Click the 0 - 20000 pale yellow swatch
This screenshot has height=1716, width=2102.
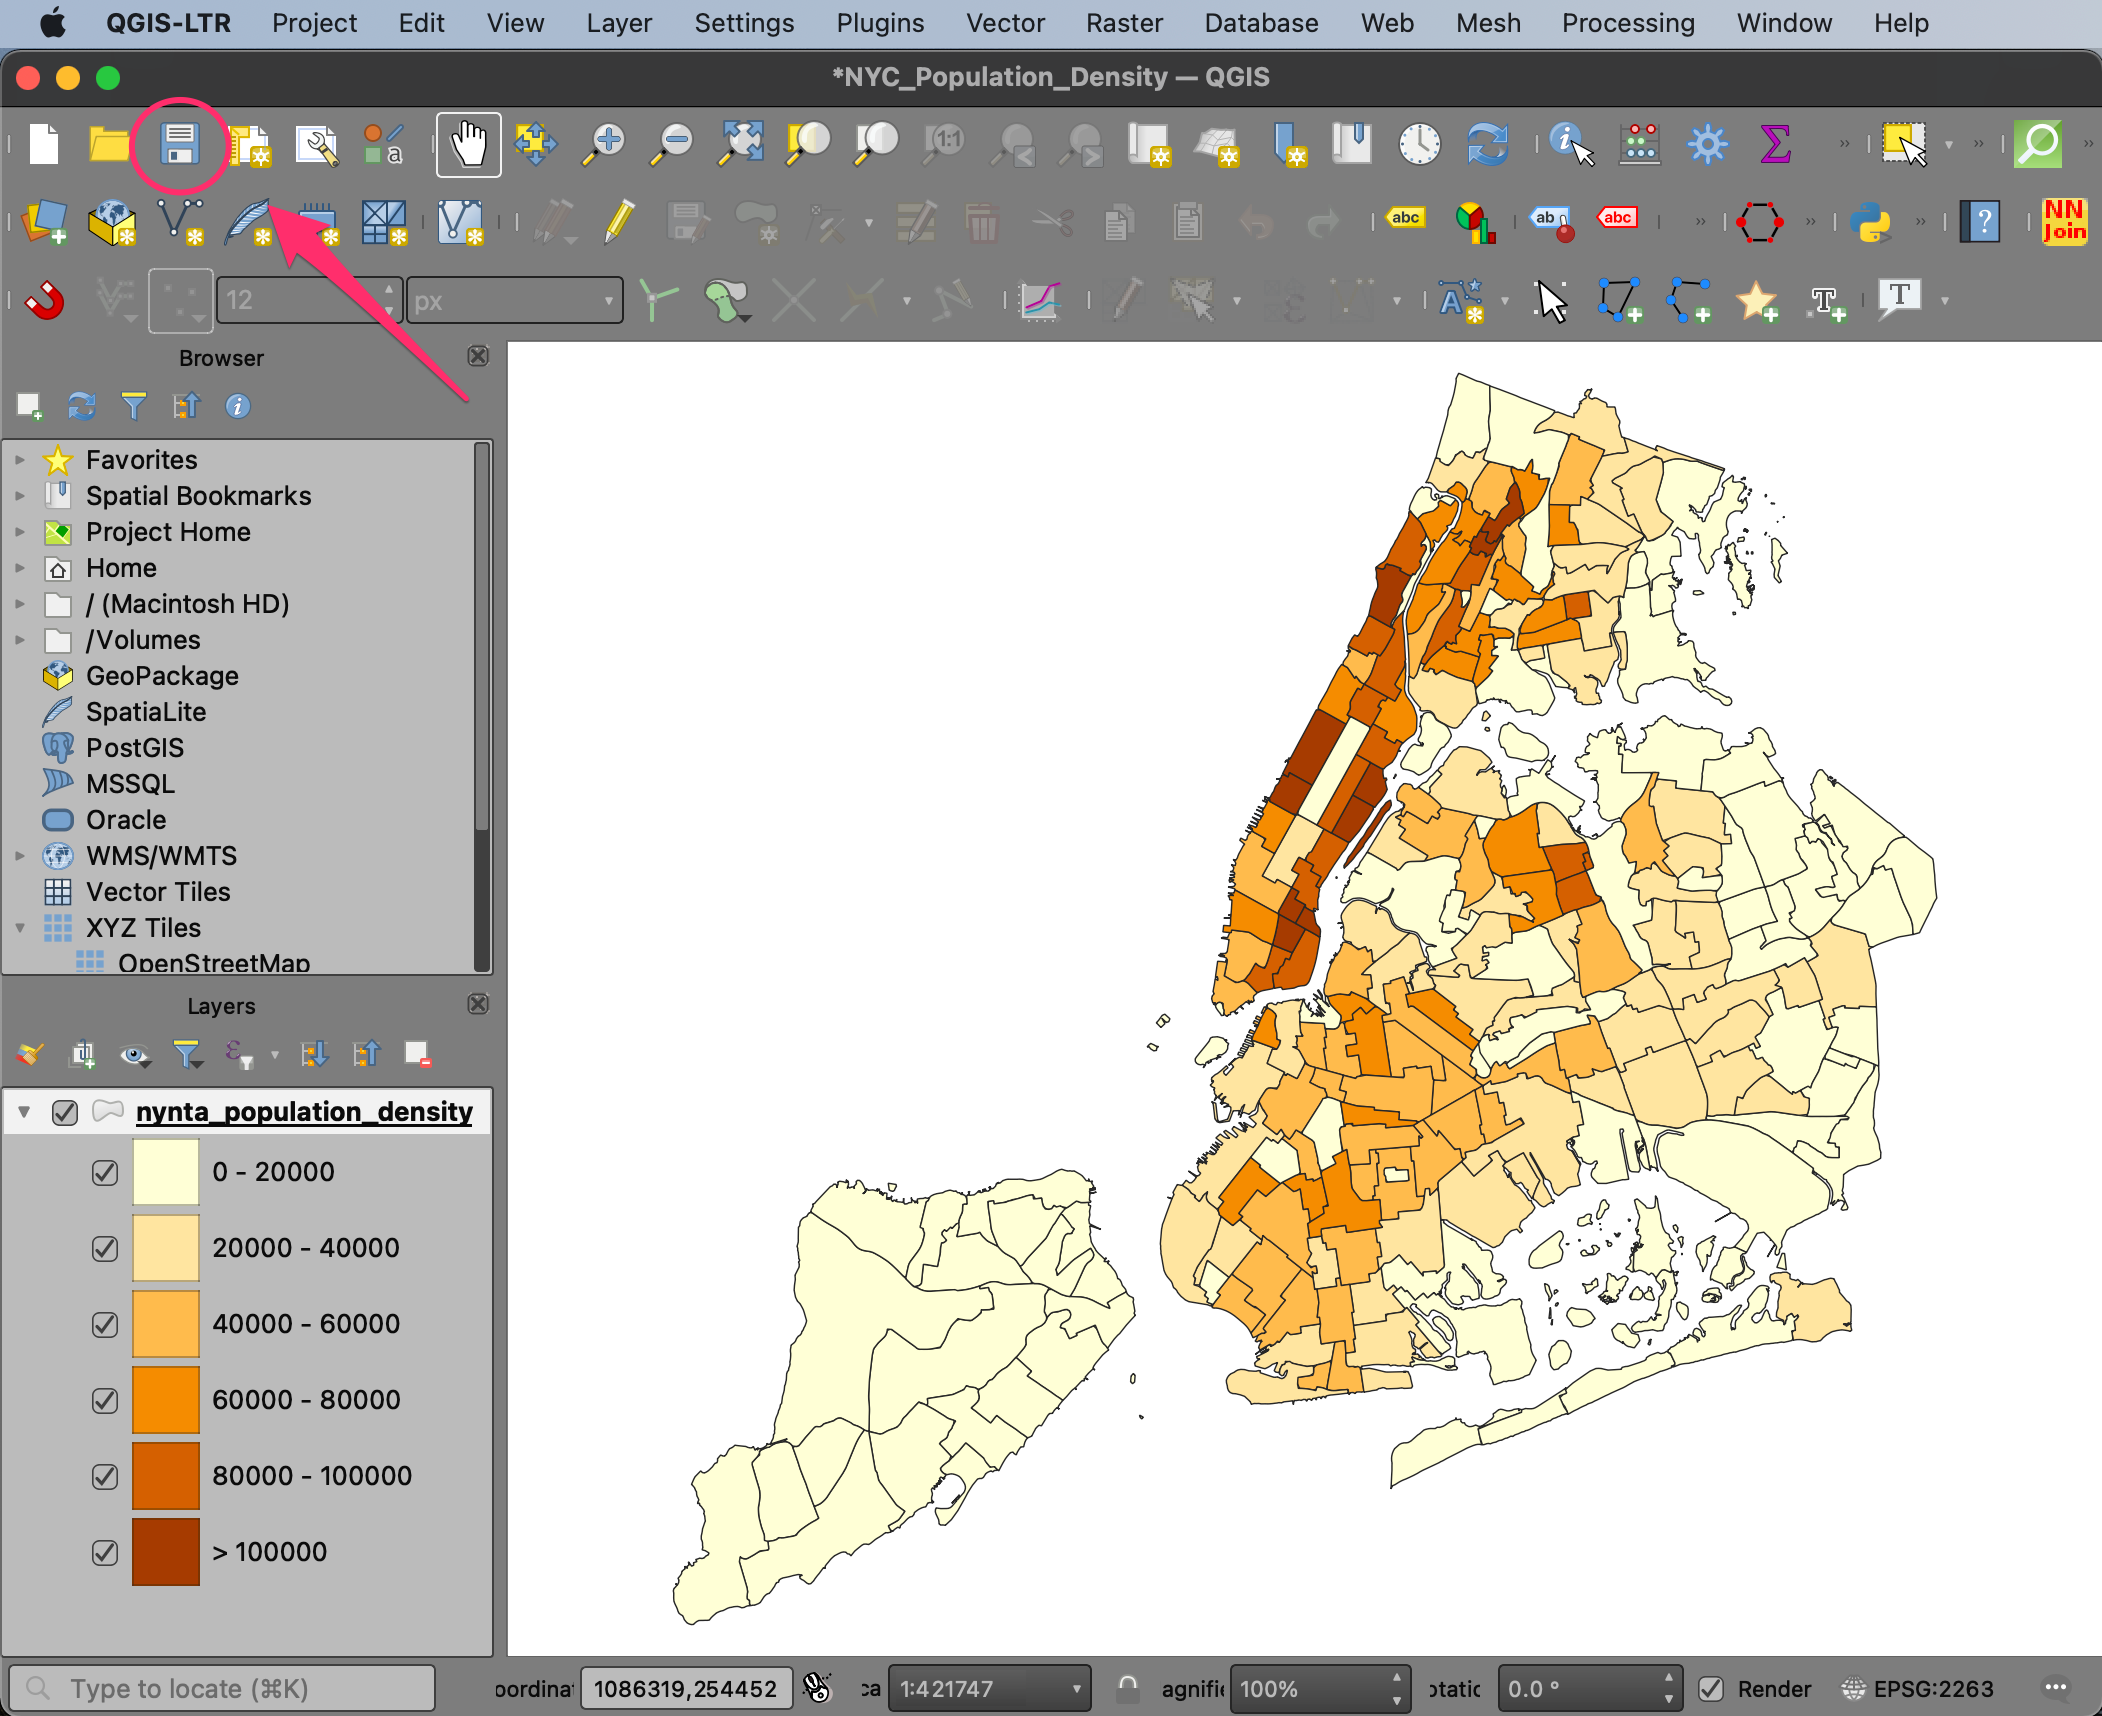[166, 1172]
